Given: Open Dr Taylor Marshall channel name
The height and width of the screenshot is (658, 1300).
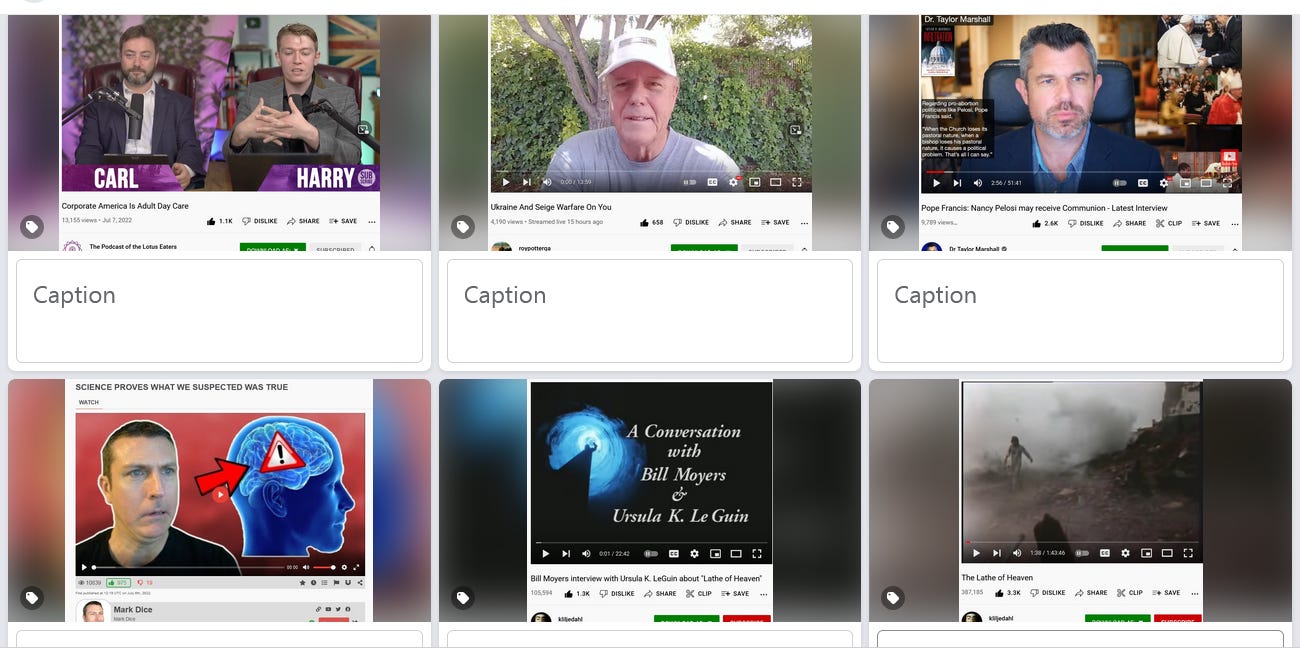Looking at the screenshot, I should point(977,248).
